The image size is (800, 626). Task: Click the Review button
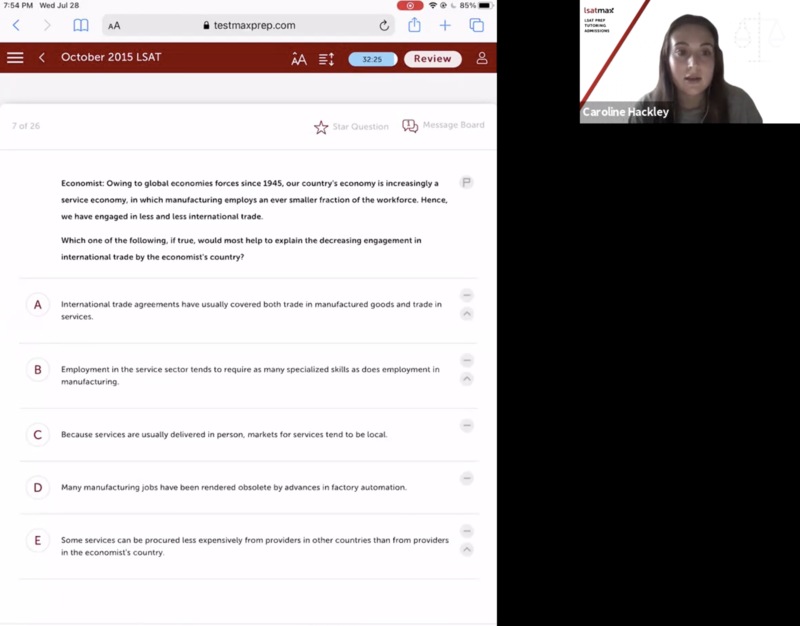(x=432, y=59)
